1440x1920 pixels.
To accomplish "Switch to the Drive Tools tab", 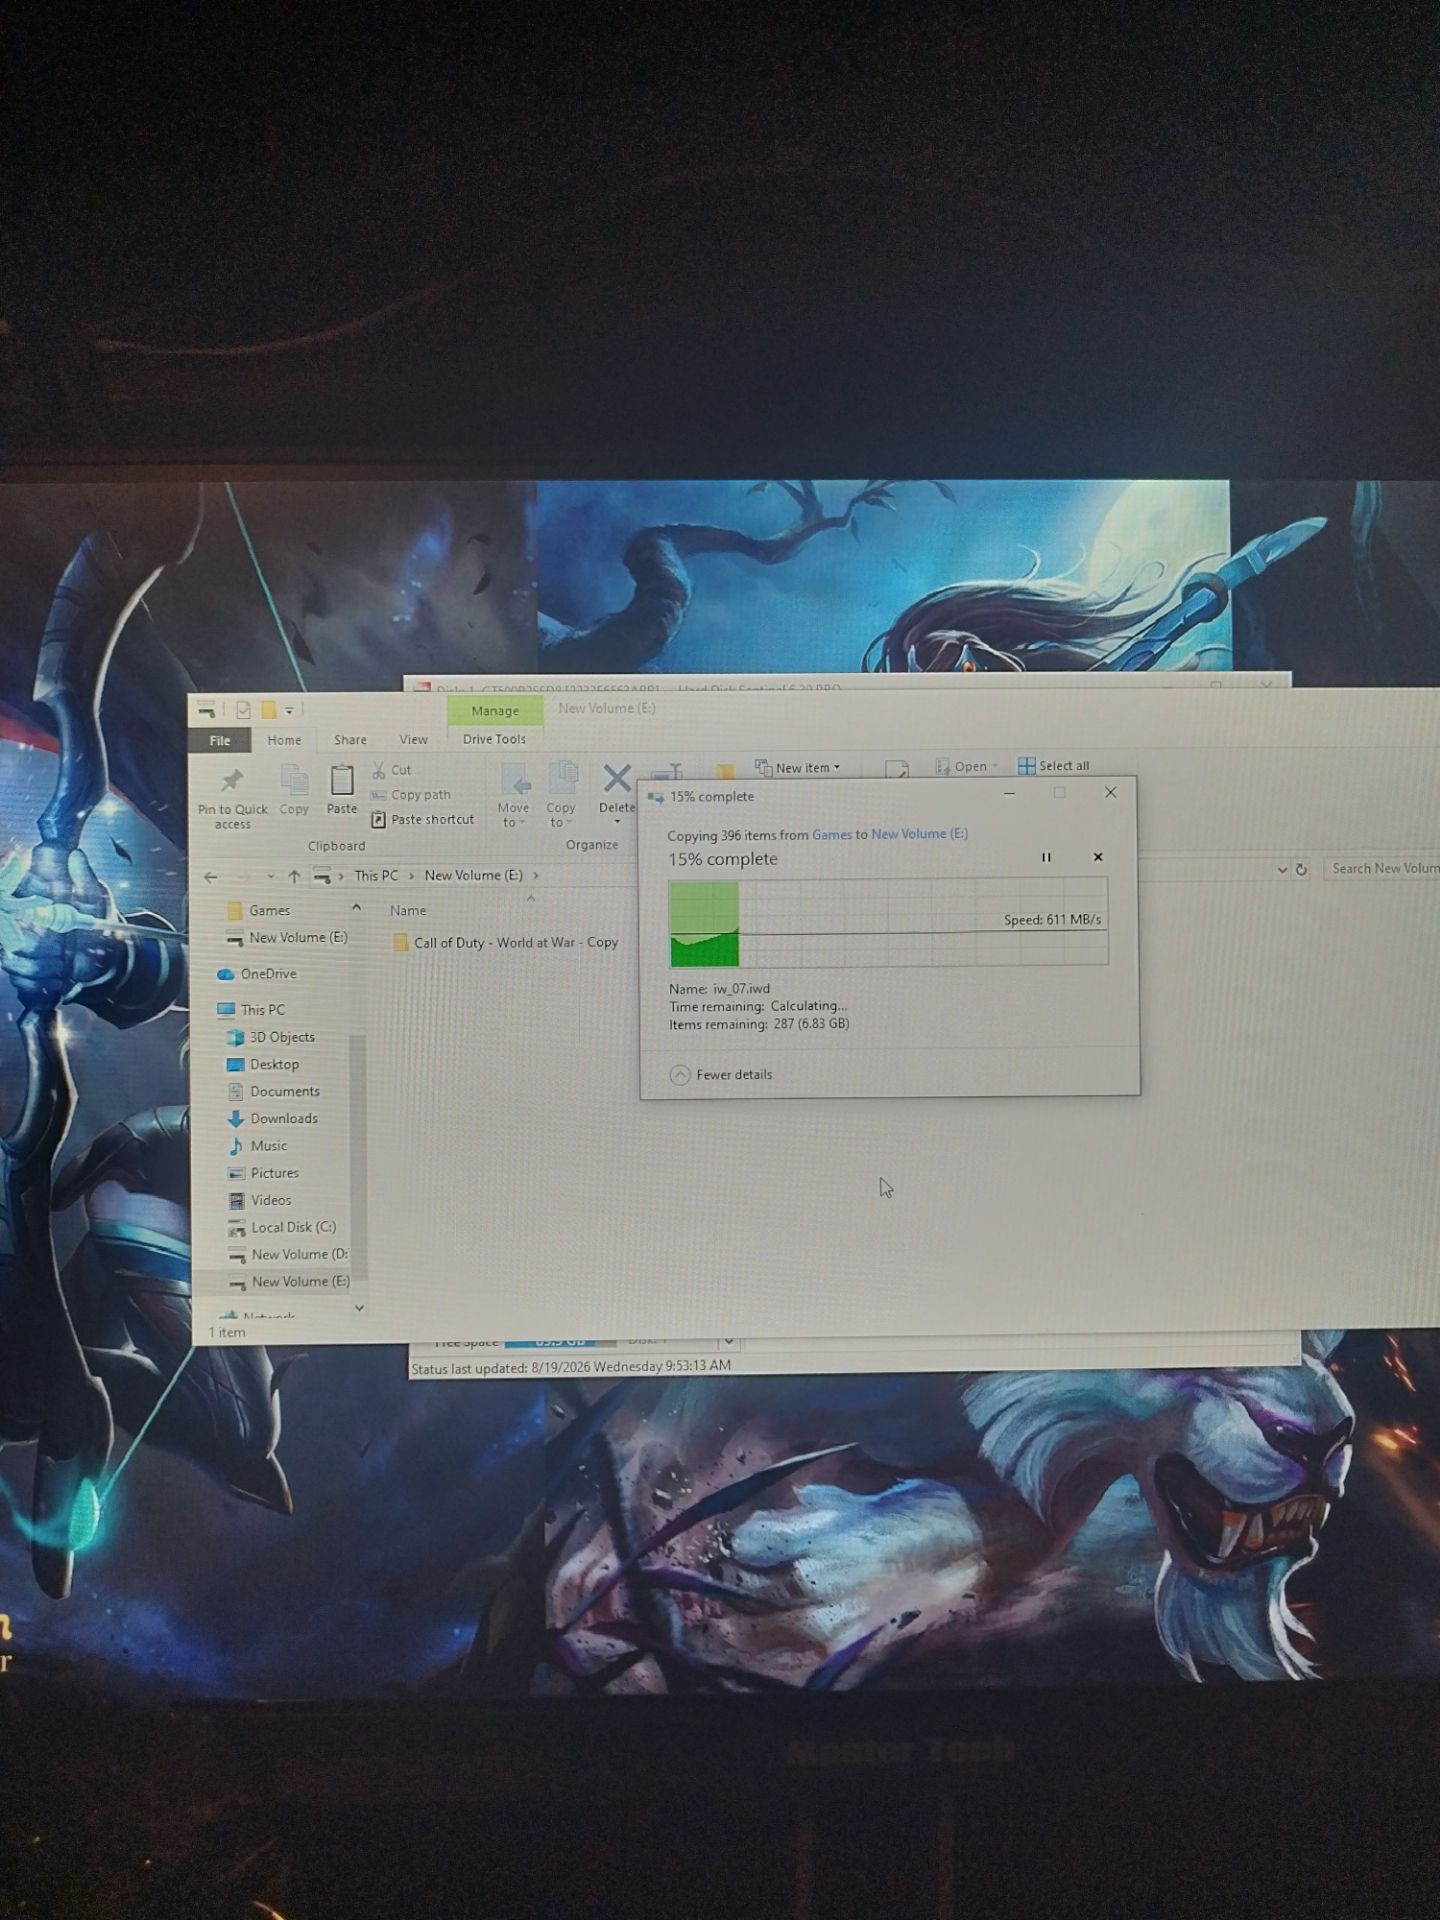I will pyautogui.click(x=494, y=740).
